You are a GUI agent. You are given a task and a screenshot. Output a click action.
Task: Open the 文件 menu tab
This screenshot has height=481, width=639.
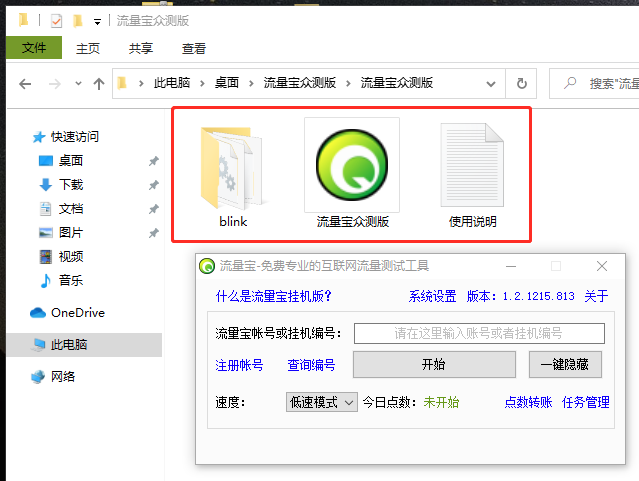(x=34, y=48)
